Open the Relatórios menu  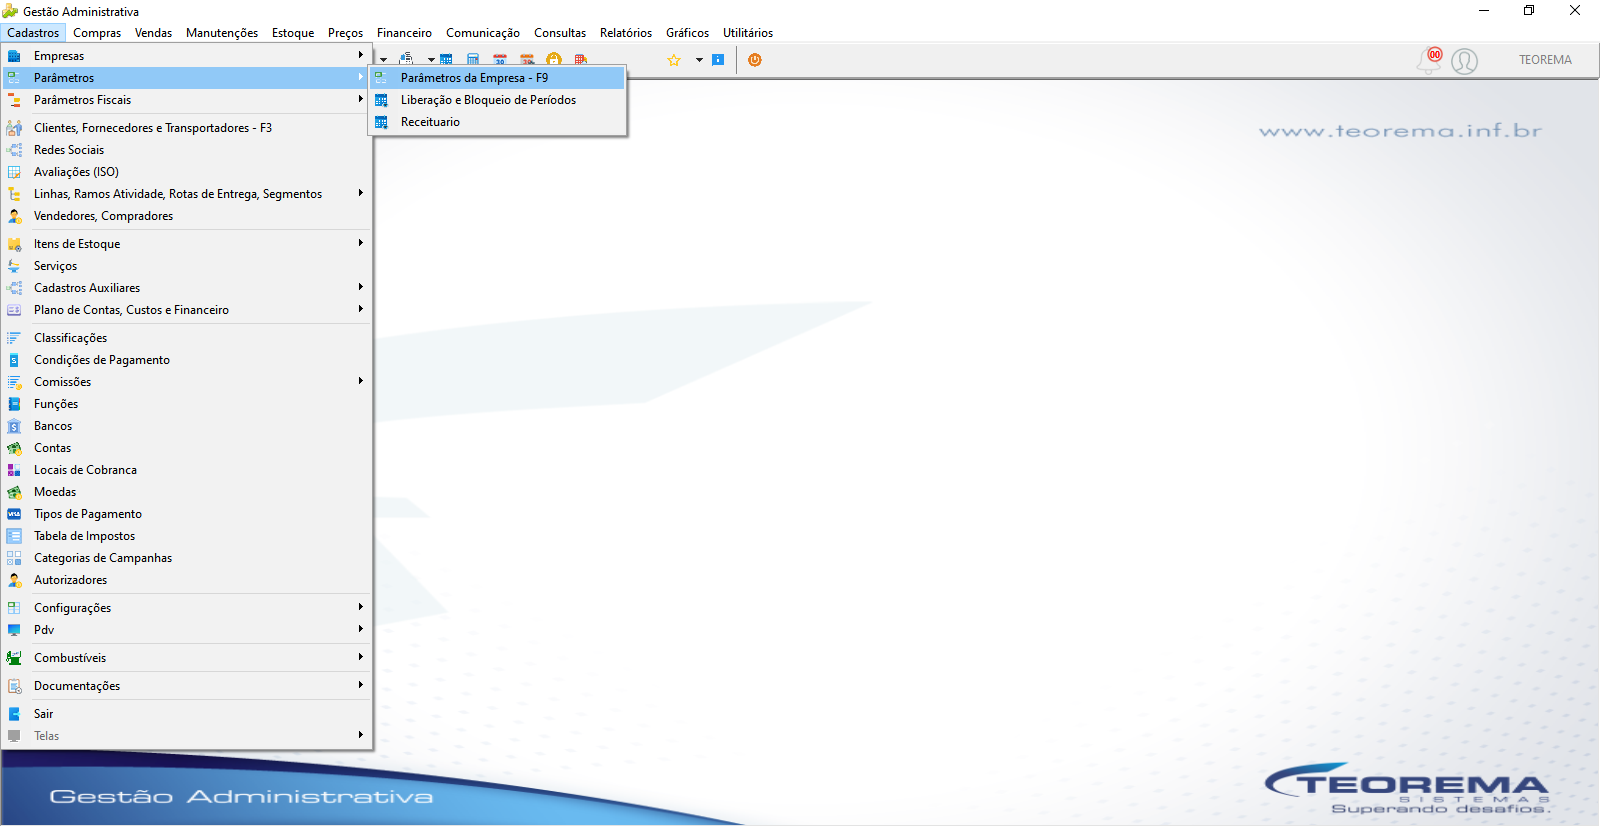click(626, 33)
